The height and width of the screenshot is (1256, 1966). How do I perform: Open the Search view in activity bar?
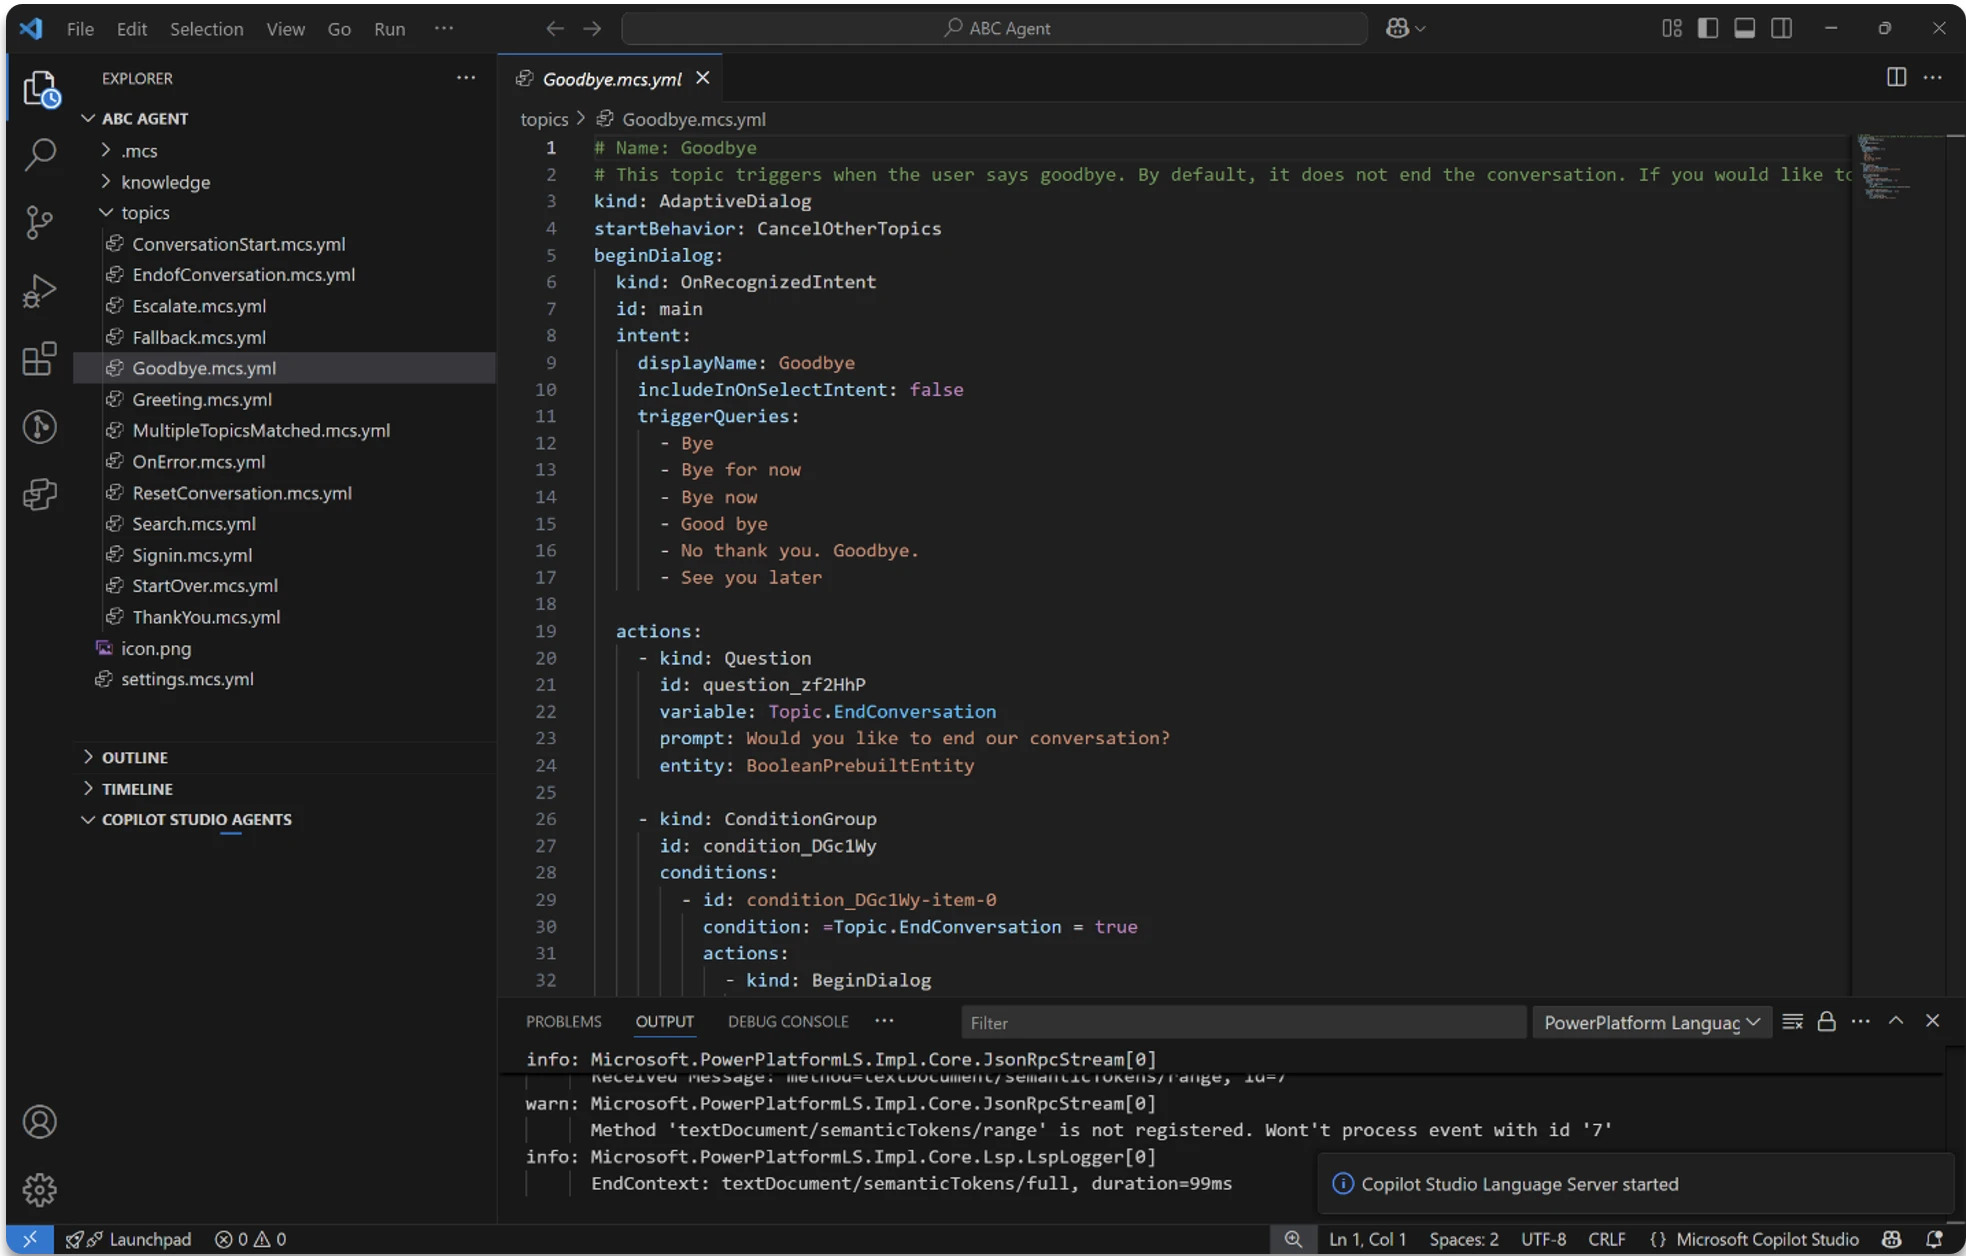pos(40,155)
